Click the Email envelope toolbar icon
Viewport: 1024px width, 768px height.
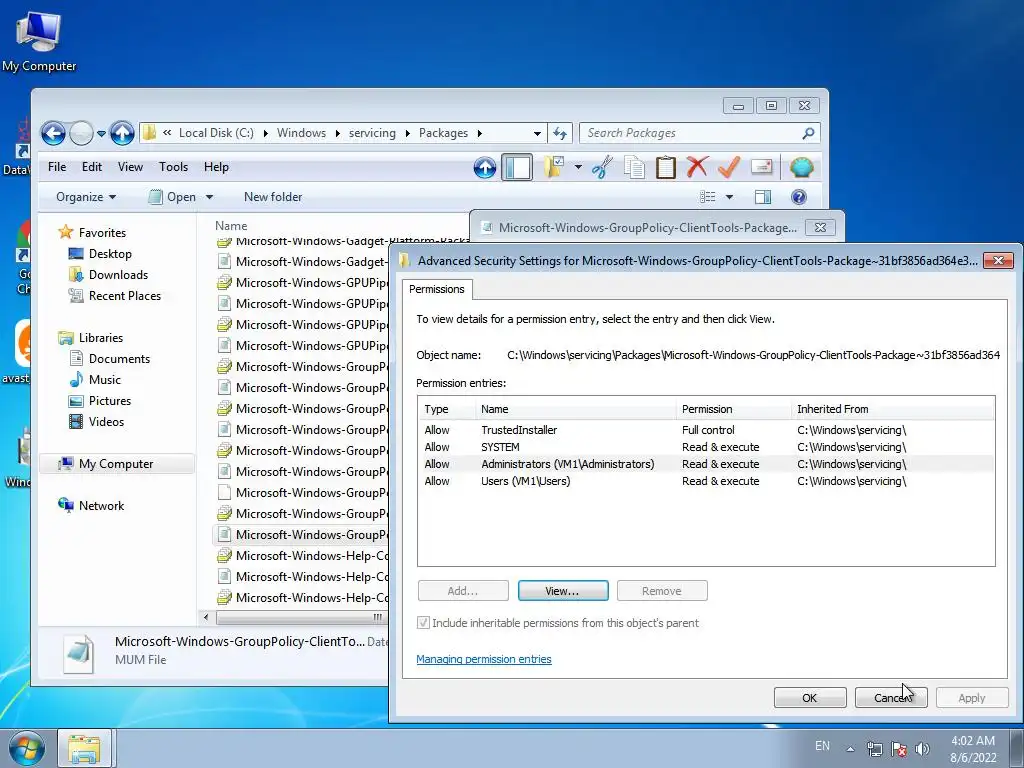pyautogui.click(x=761, y=168)
